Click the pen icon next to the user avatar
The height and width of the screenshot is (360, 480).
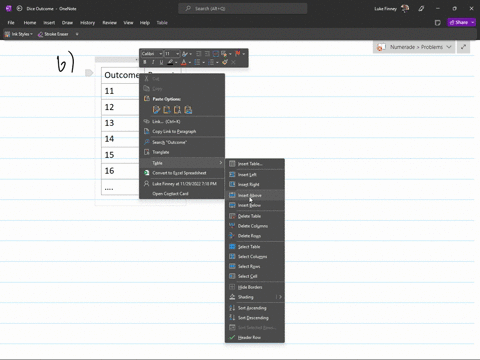click(x=421, y=9)
